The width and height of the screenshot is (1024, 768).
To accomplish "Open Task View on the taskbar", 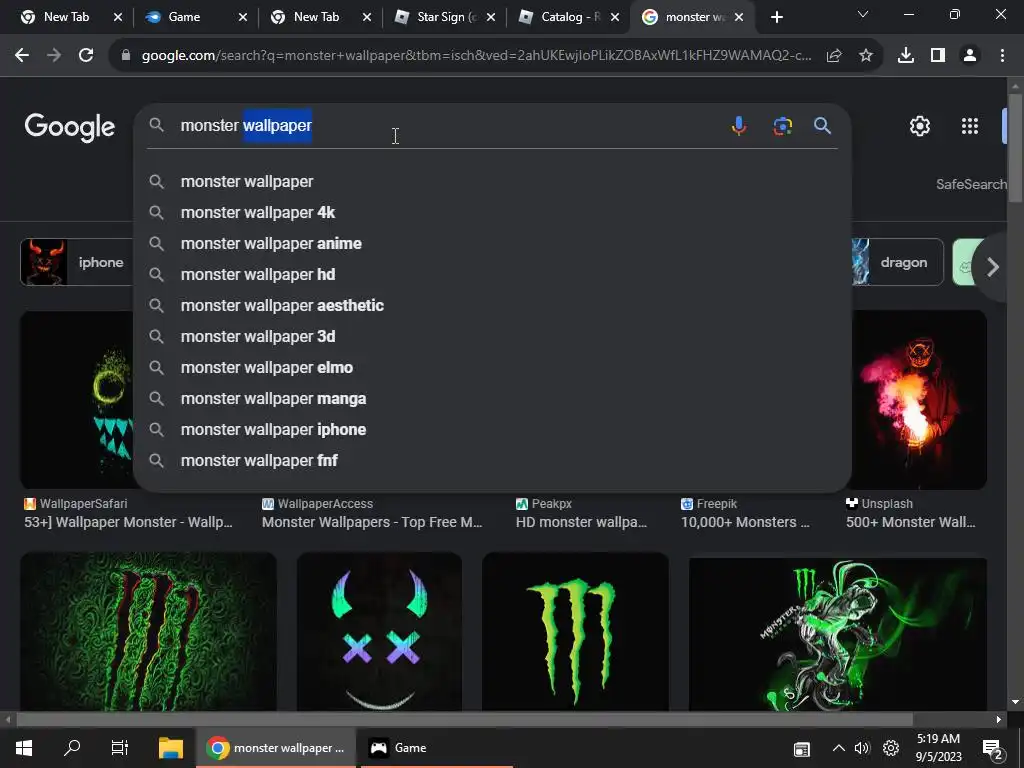I will point(120,748).
